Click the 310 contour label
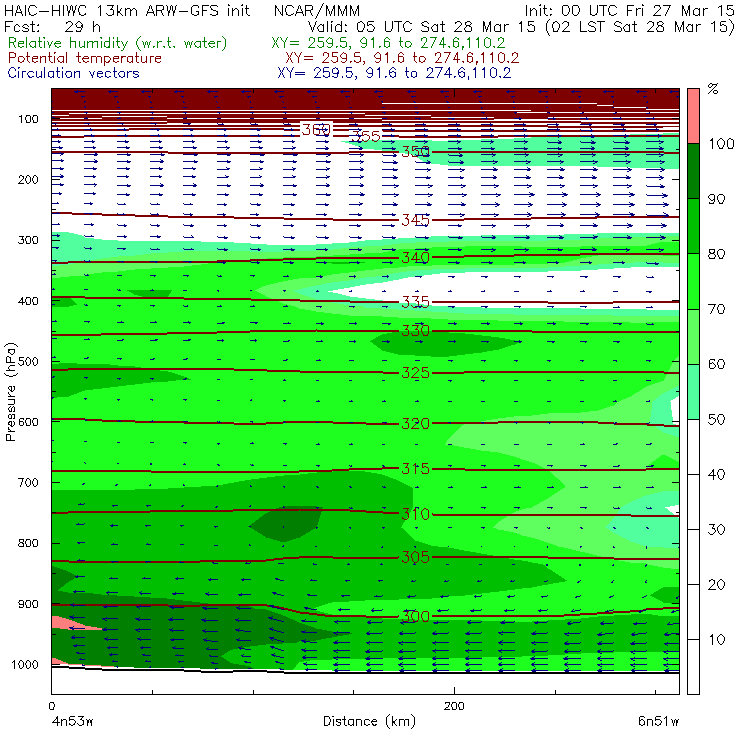 415,513
